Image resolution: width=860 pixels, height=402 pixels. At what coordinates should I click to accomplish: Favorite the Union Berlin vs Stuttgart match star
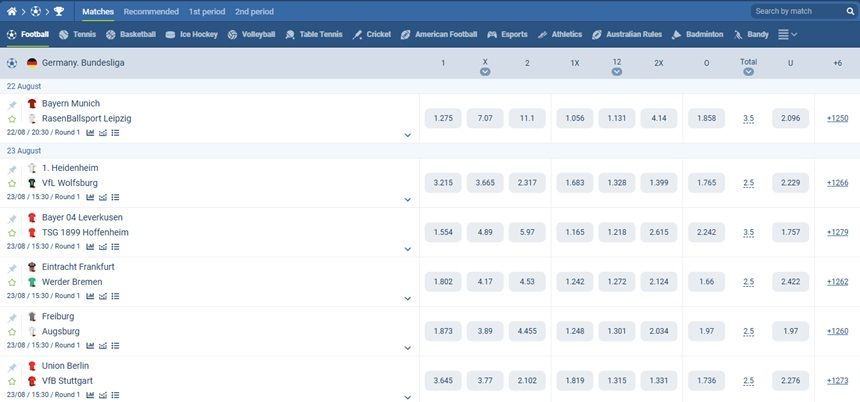coord(12,381)
